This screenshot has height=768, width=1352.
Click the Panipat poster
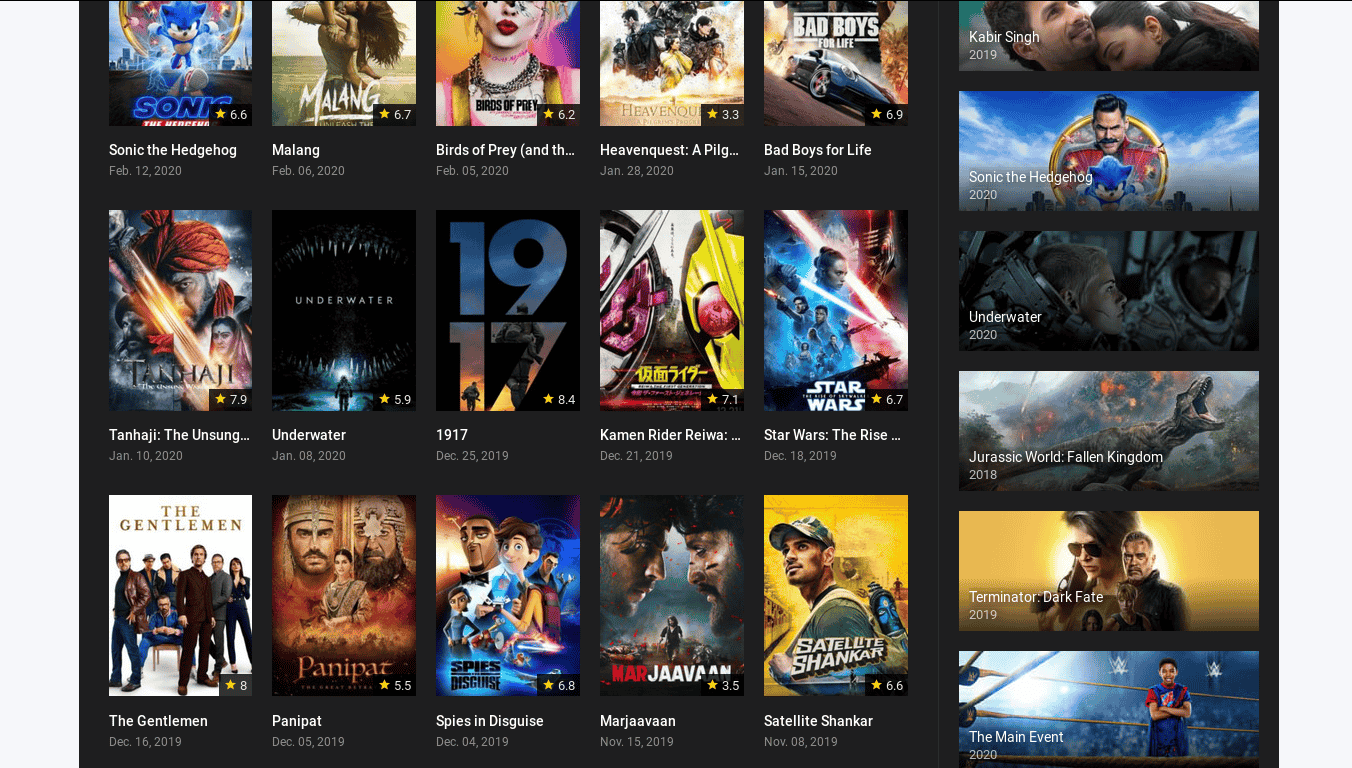coord(344,595)
